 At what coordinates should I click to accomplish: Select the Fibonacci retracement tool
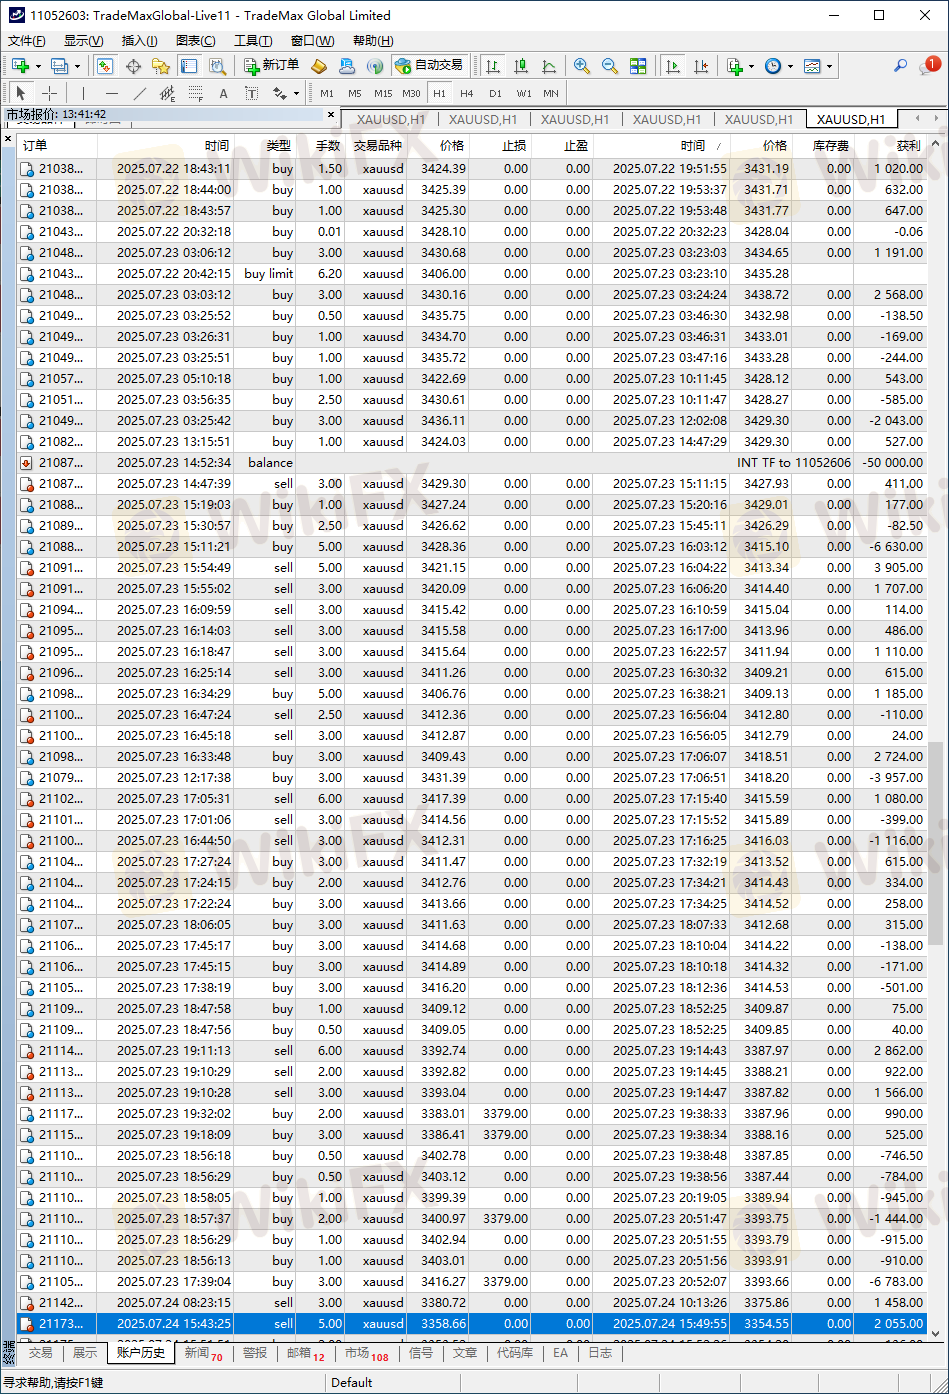[x=195, y=93]
